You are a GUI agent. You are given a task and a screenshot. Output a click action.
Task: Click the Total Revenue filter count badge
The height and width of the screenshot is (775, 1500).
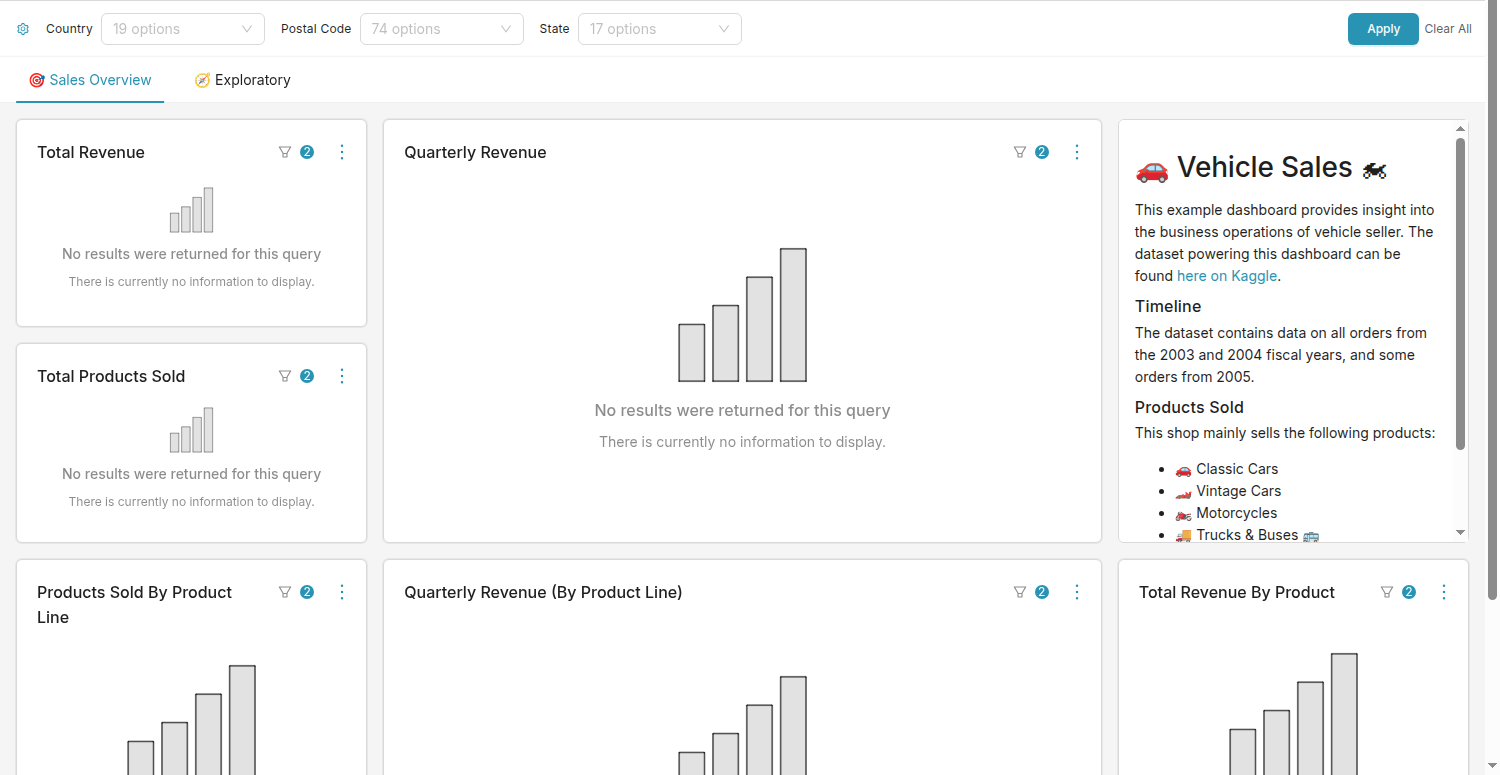pos(307,152)
